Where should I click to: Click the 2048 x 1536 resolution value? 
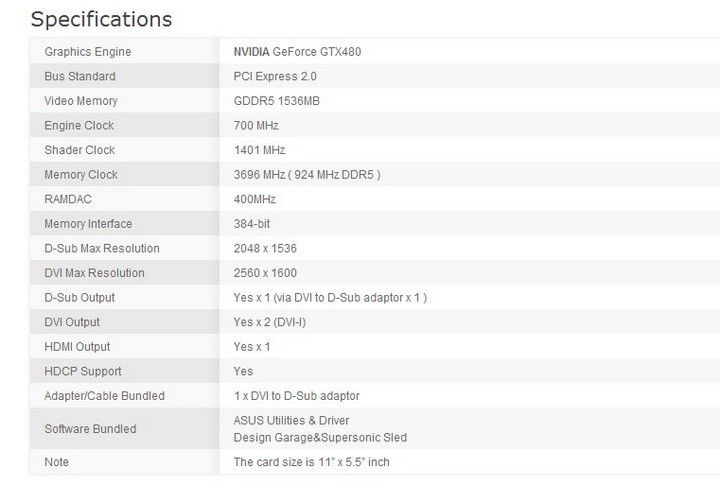coord(265,248)
